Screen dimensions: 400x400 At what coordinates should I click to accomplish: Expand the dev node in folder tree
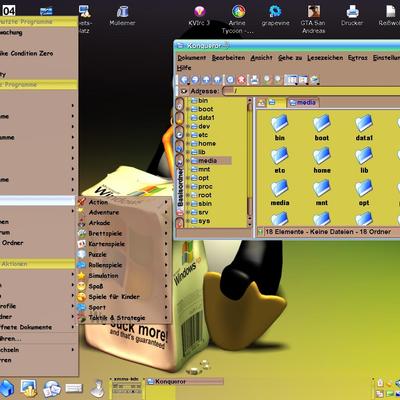[x=188, y=126]
